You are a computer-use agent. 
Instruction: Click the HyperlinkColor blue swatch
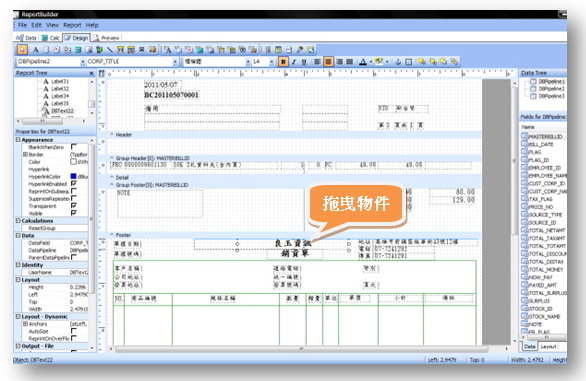coord(74,176)
